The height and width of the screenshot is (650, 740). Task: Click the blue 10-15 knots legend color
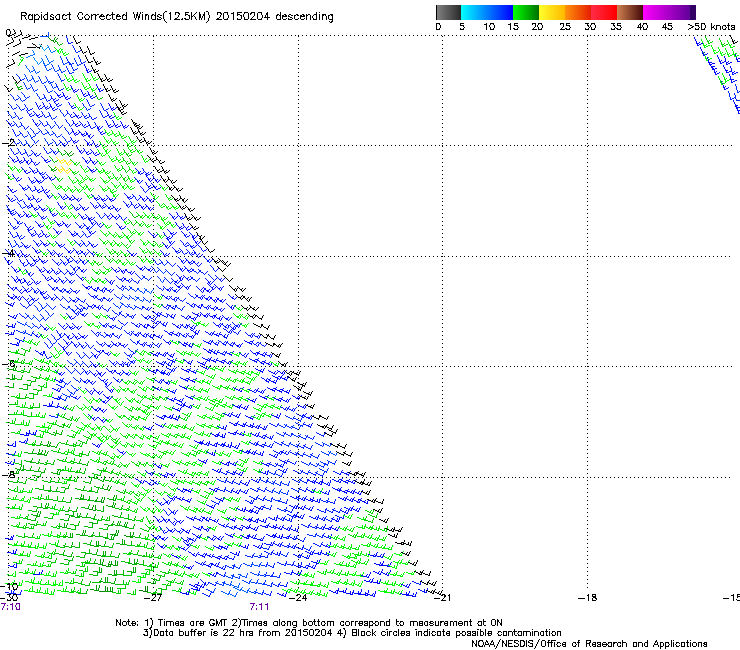click(x=499, y=12)
